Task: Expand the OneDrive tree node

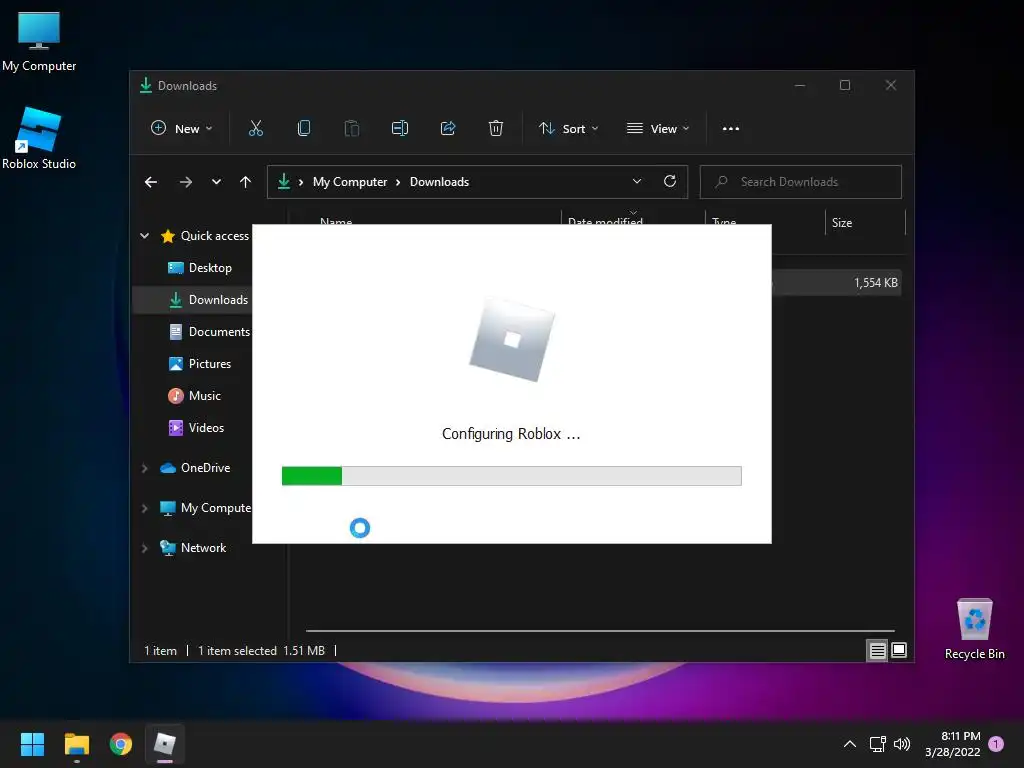Action: click(144, 468)
